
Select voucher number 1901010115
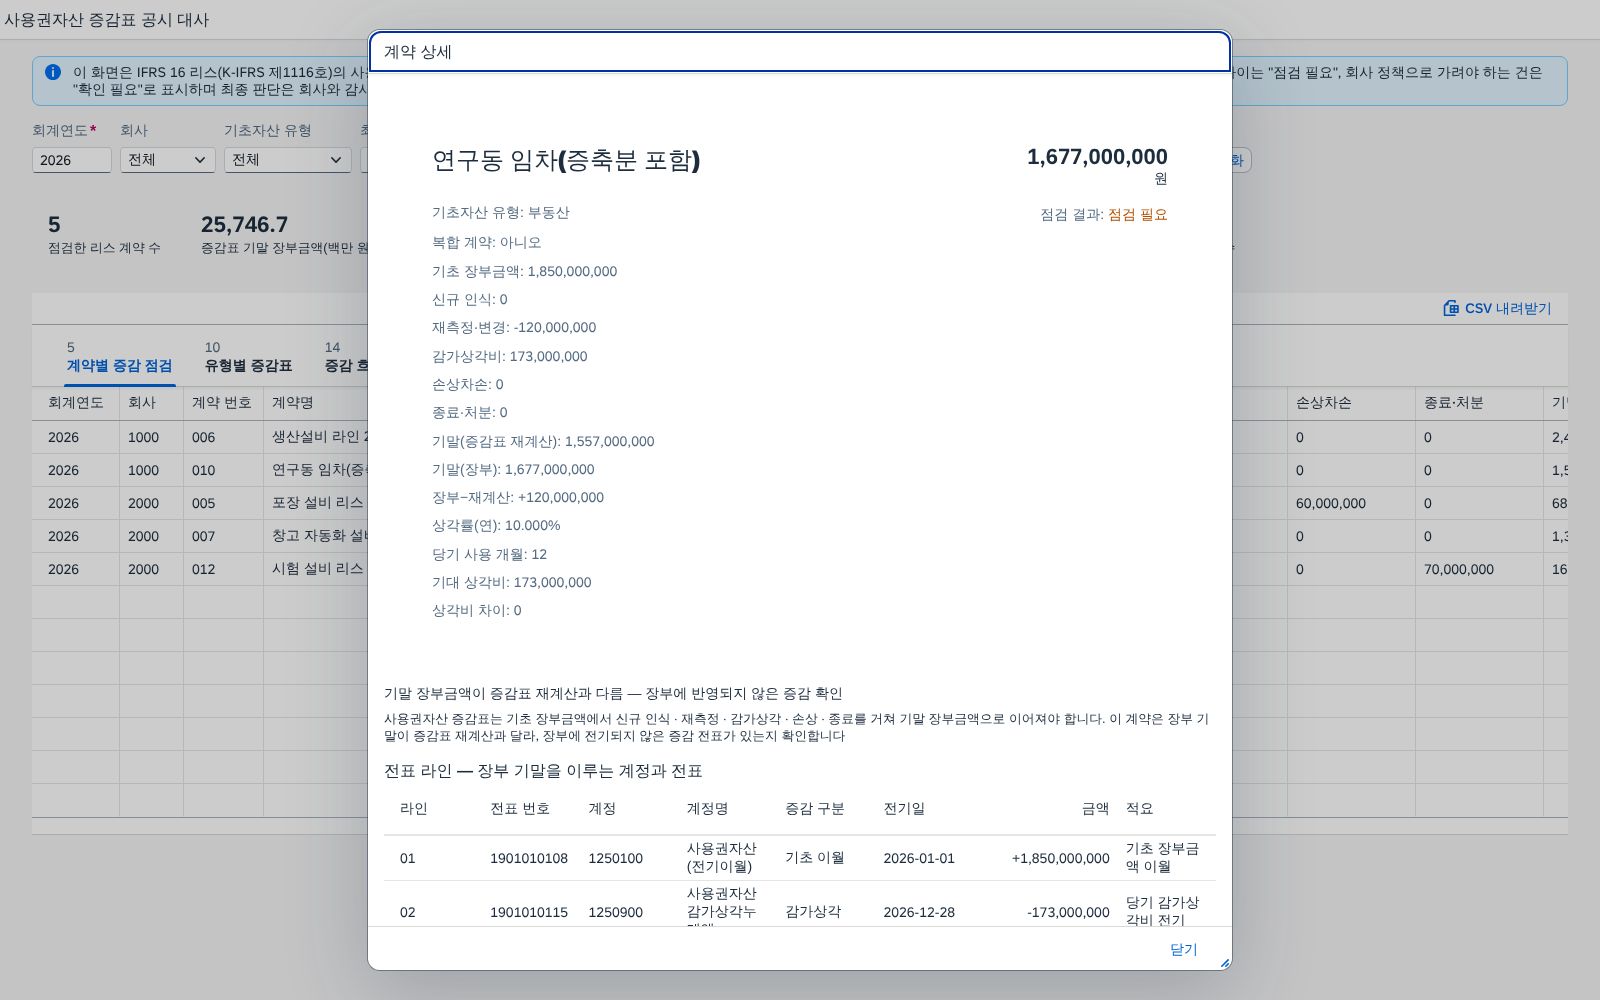529,912
